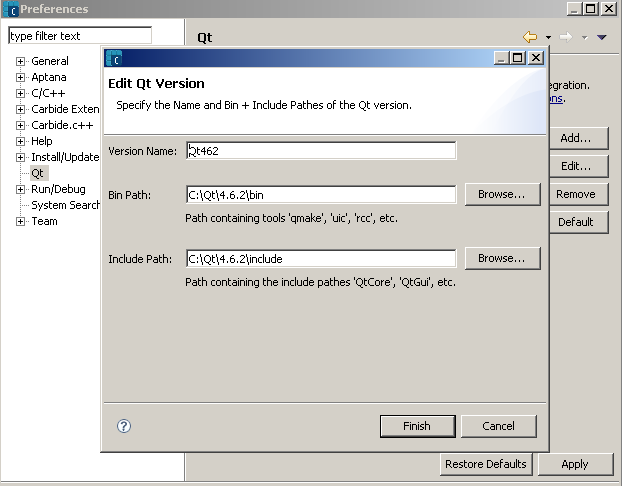Viewport: 622px width, 486px height.
Task: Expand the Help tree node
Action: click(x=20, y=141)
